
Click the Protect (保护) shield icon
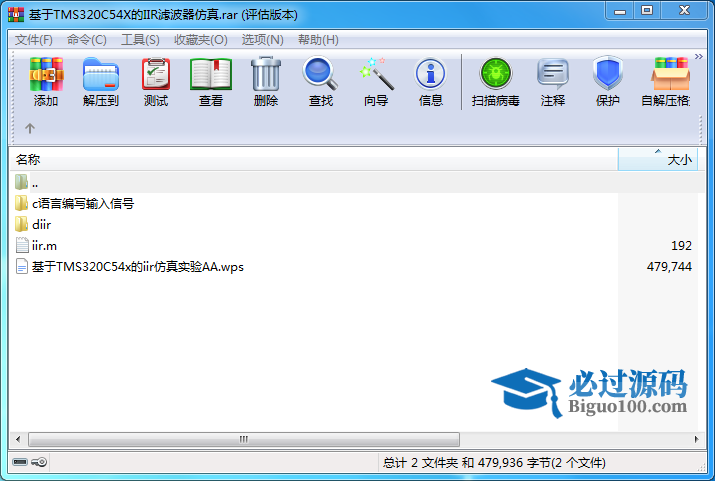click(x=608, y=82)
